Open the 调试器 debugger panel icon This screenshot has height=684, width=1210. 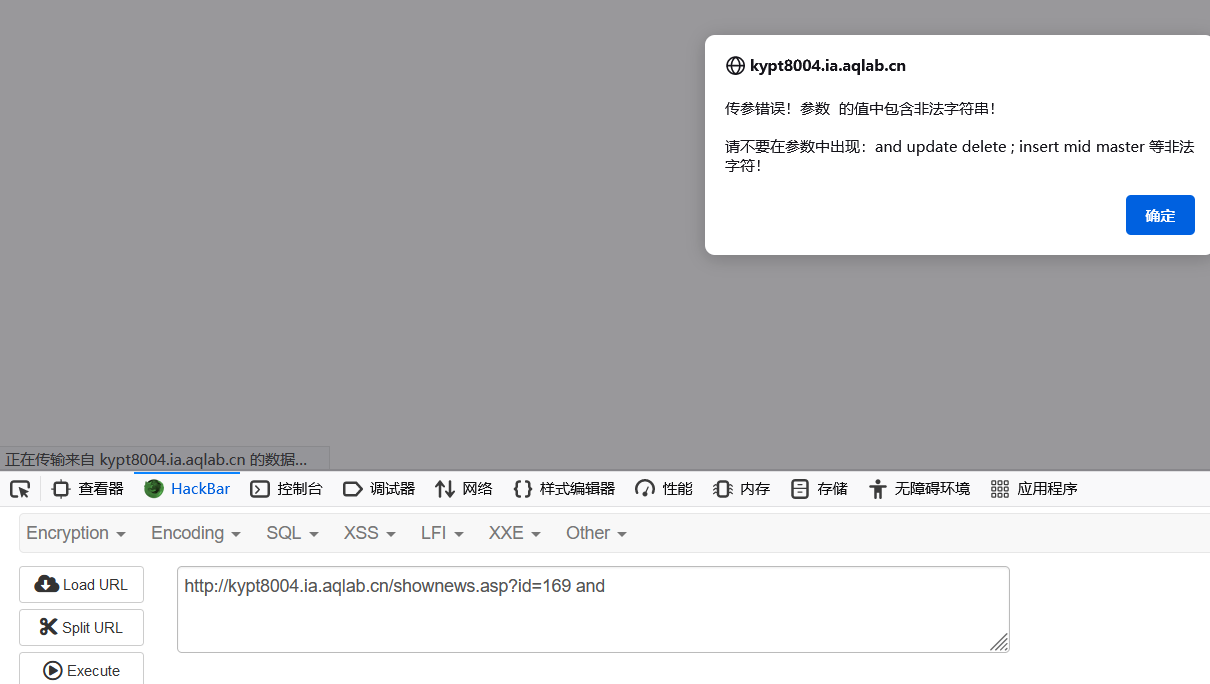click(353, 488)
